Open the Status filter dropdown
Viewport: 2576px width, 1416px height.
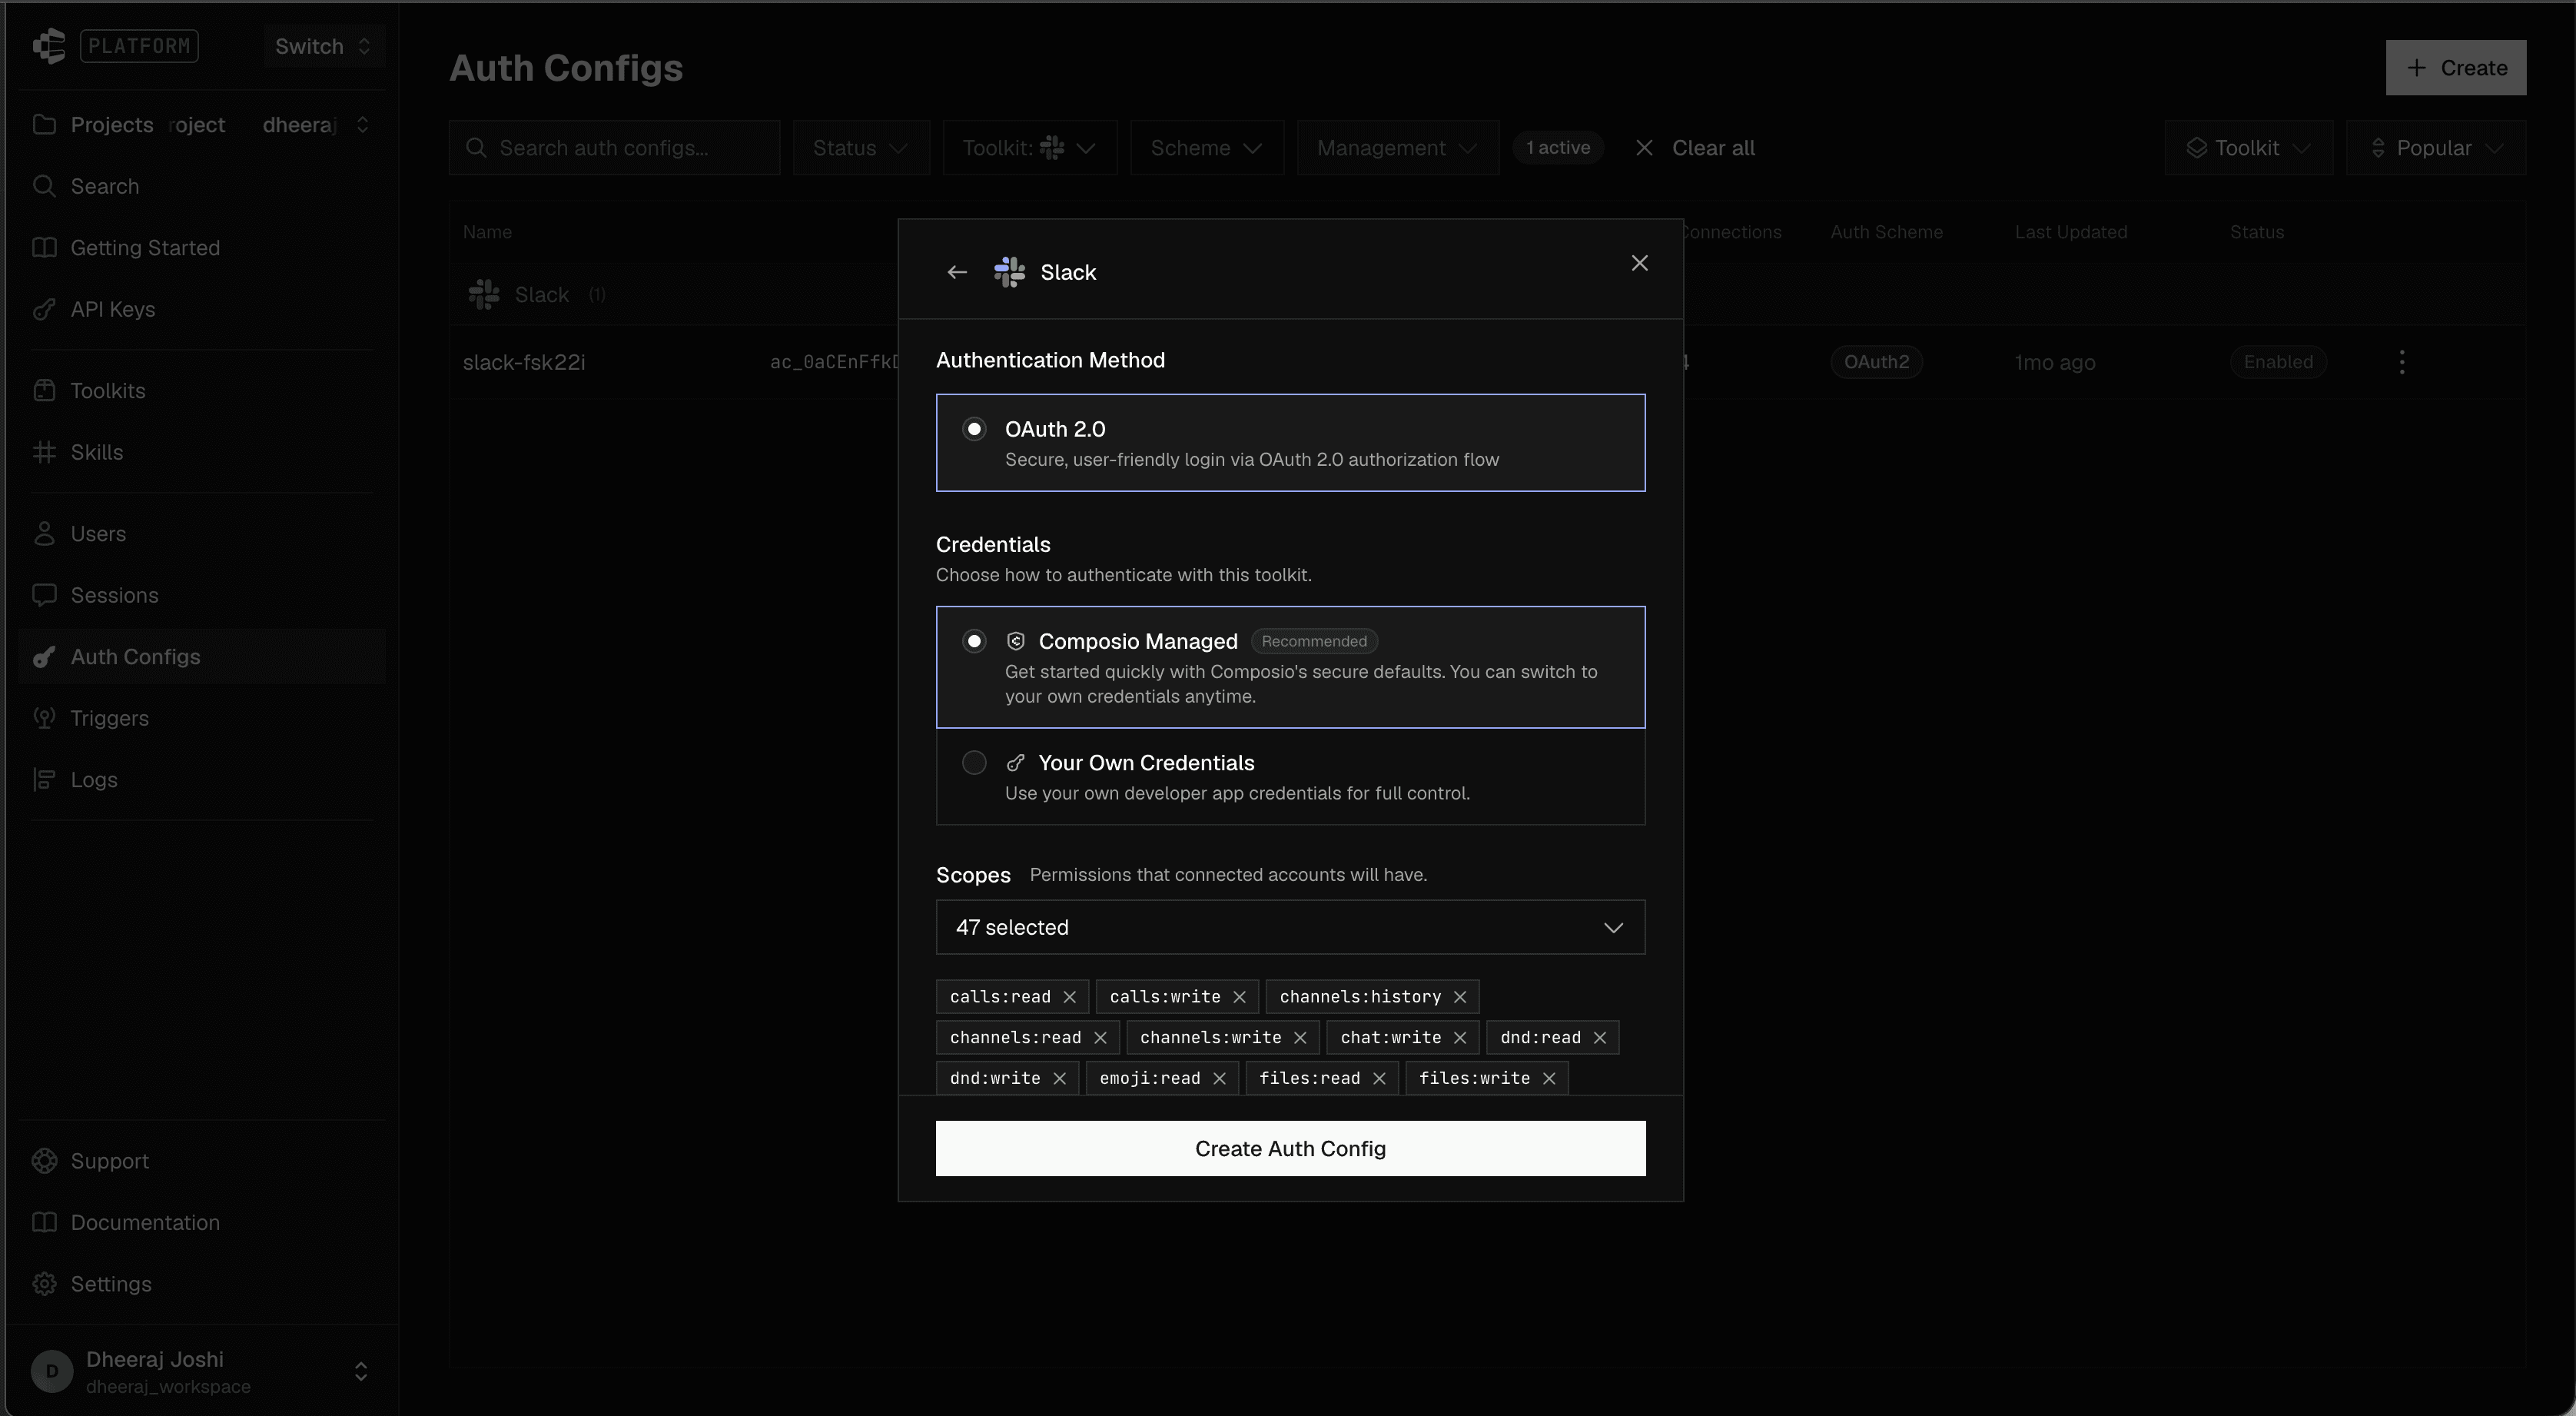tap(861, 148)
